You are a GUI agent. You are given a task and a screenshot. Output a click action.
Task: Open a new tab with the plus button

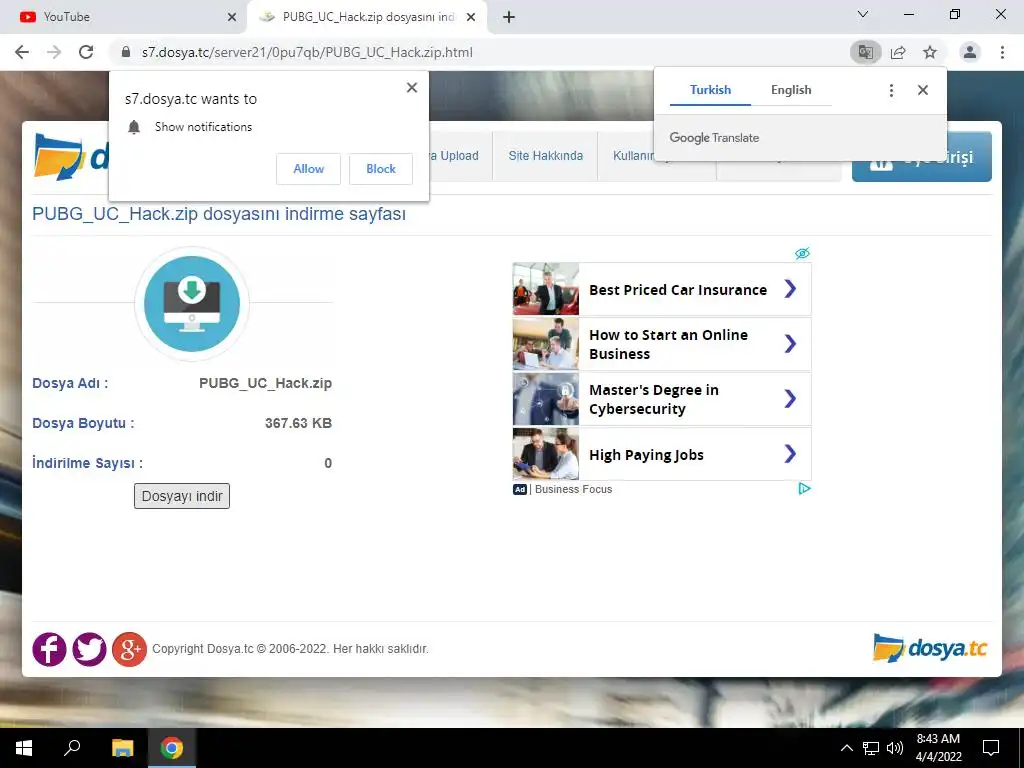(x=509, y=17)
